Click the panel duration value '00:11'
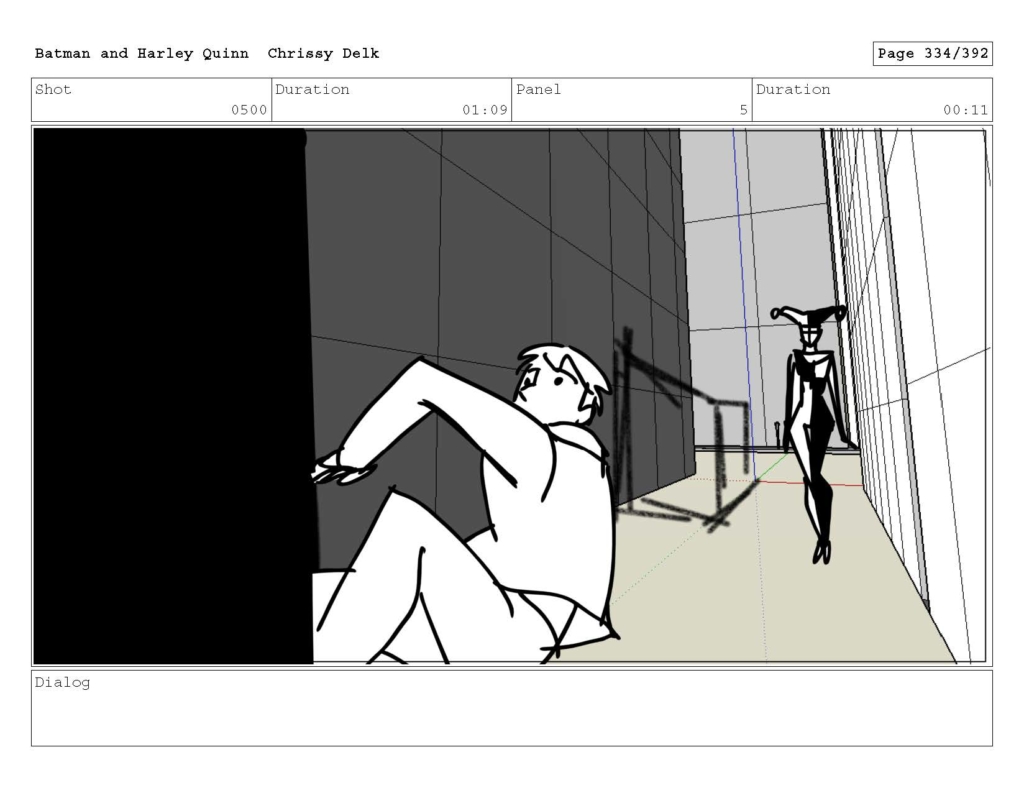1024x793 pixels. (x=965, y=110)
